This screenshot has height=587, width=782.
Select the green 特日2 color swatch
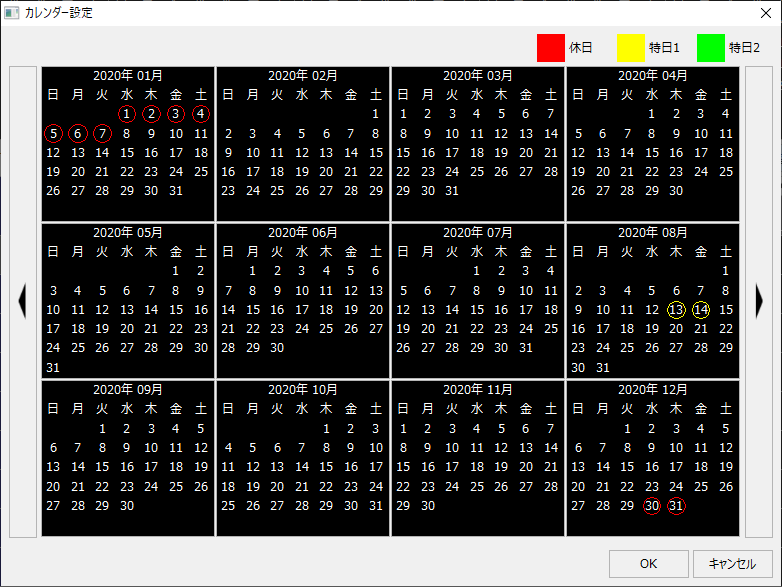[x=711, y=48]
